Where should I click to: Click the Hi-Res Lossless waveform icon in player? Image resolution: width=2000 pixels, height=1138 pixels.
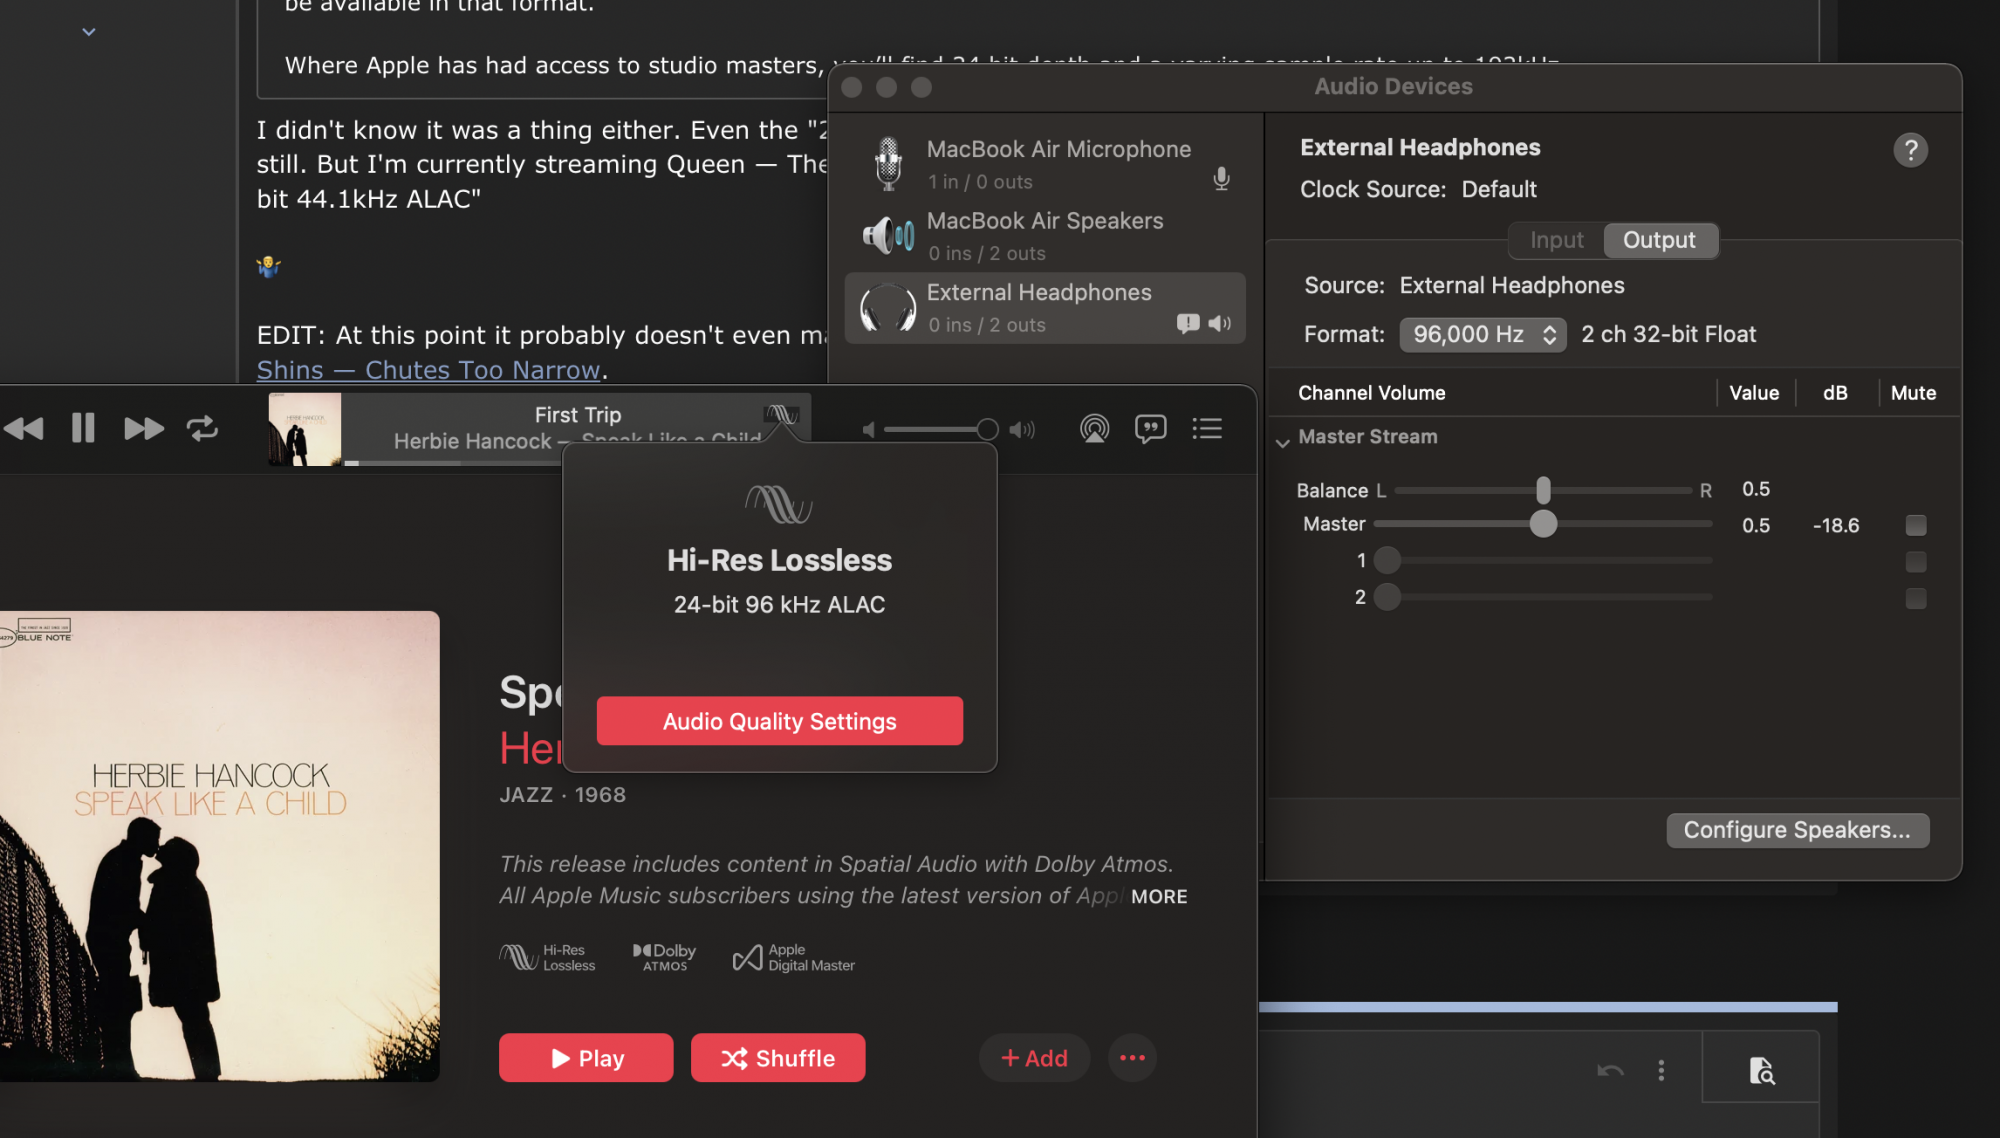pyautogui.click(x=781, y=414)
